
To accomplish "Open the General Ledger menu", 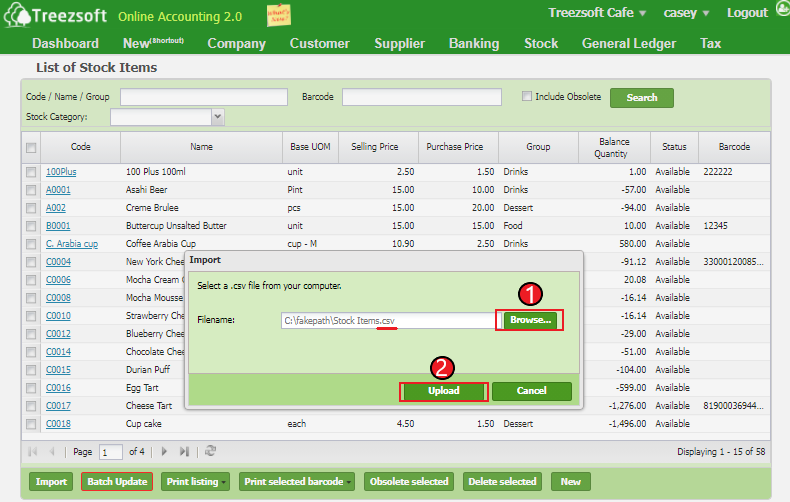I will pos(628,43).
